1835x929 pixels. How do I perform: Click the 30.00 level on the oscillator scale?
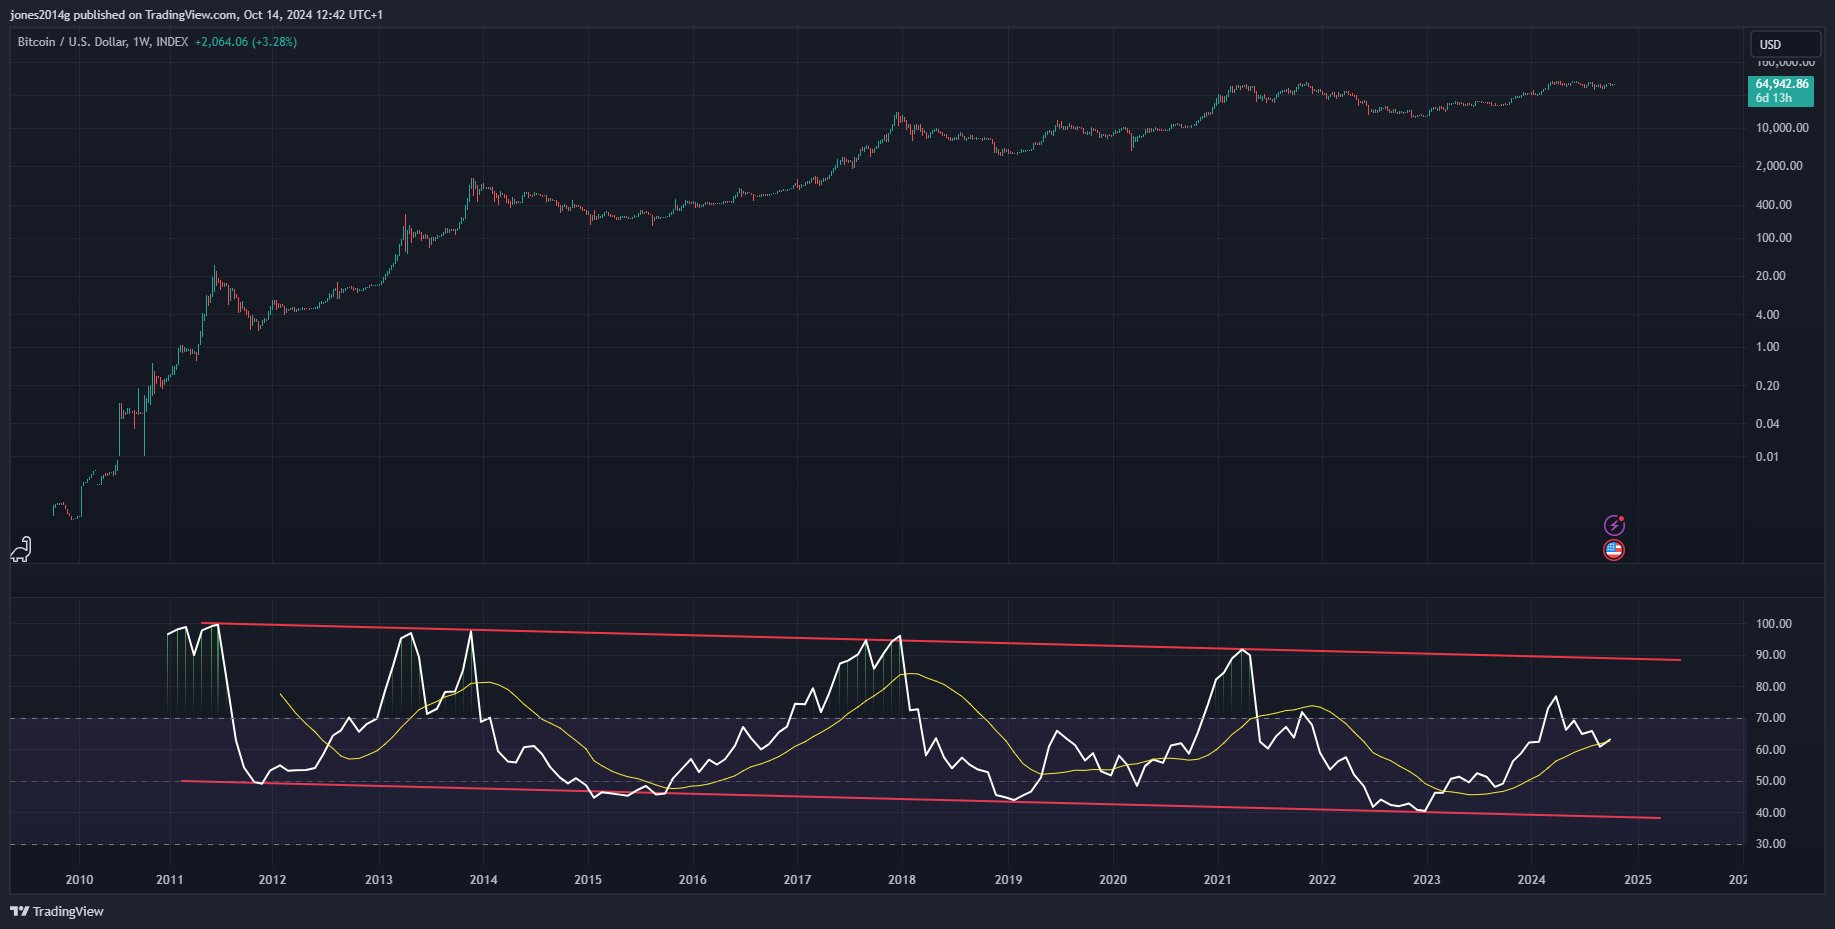tap(1773, 844)
